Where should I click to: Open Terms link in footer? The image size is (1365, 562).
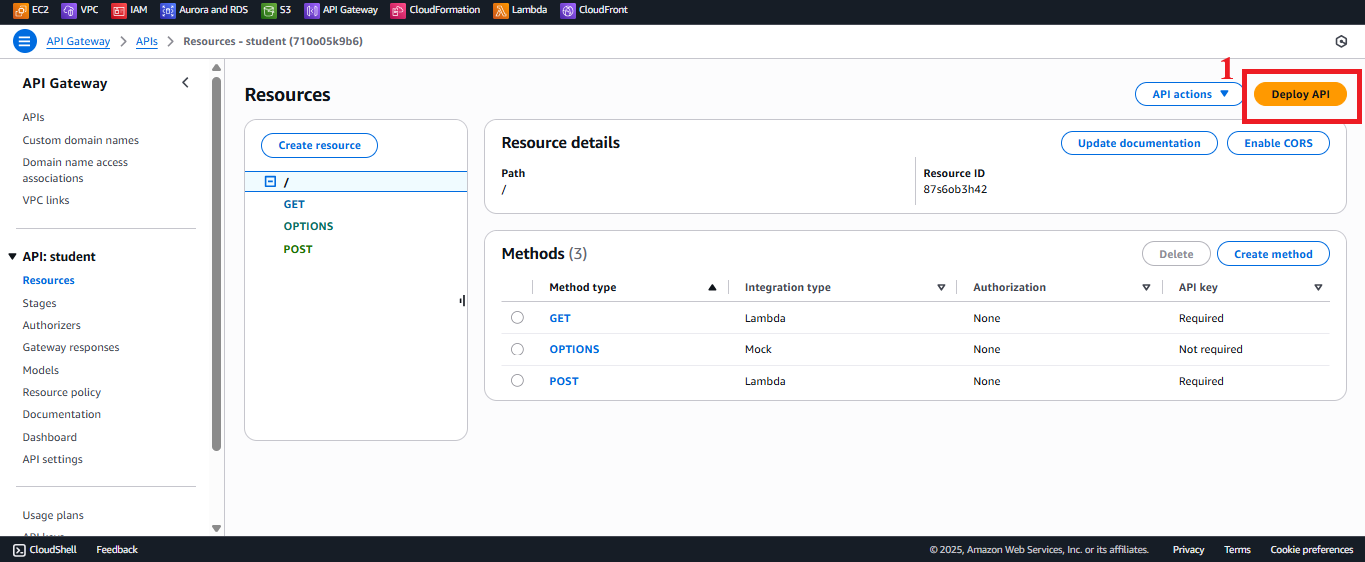pos(1237,549)
